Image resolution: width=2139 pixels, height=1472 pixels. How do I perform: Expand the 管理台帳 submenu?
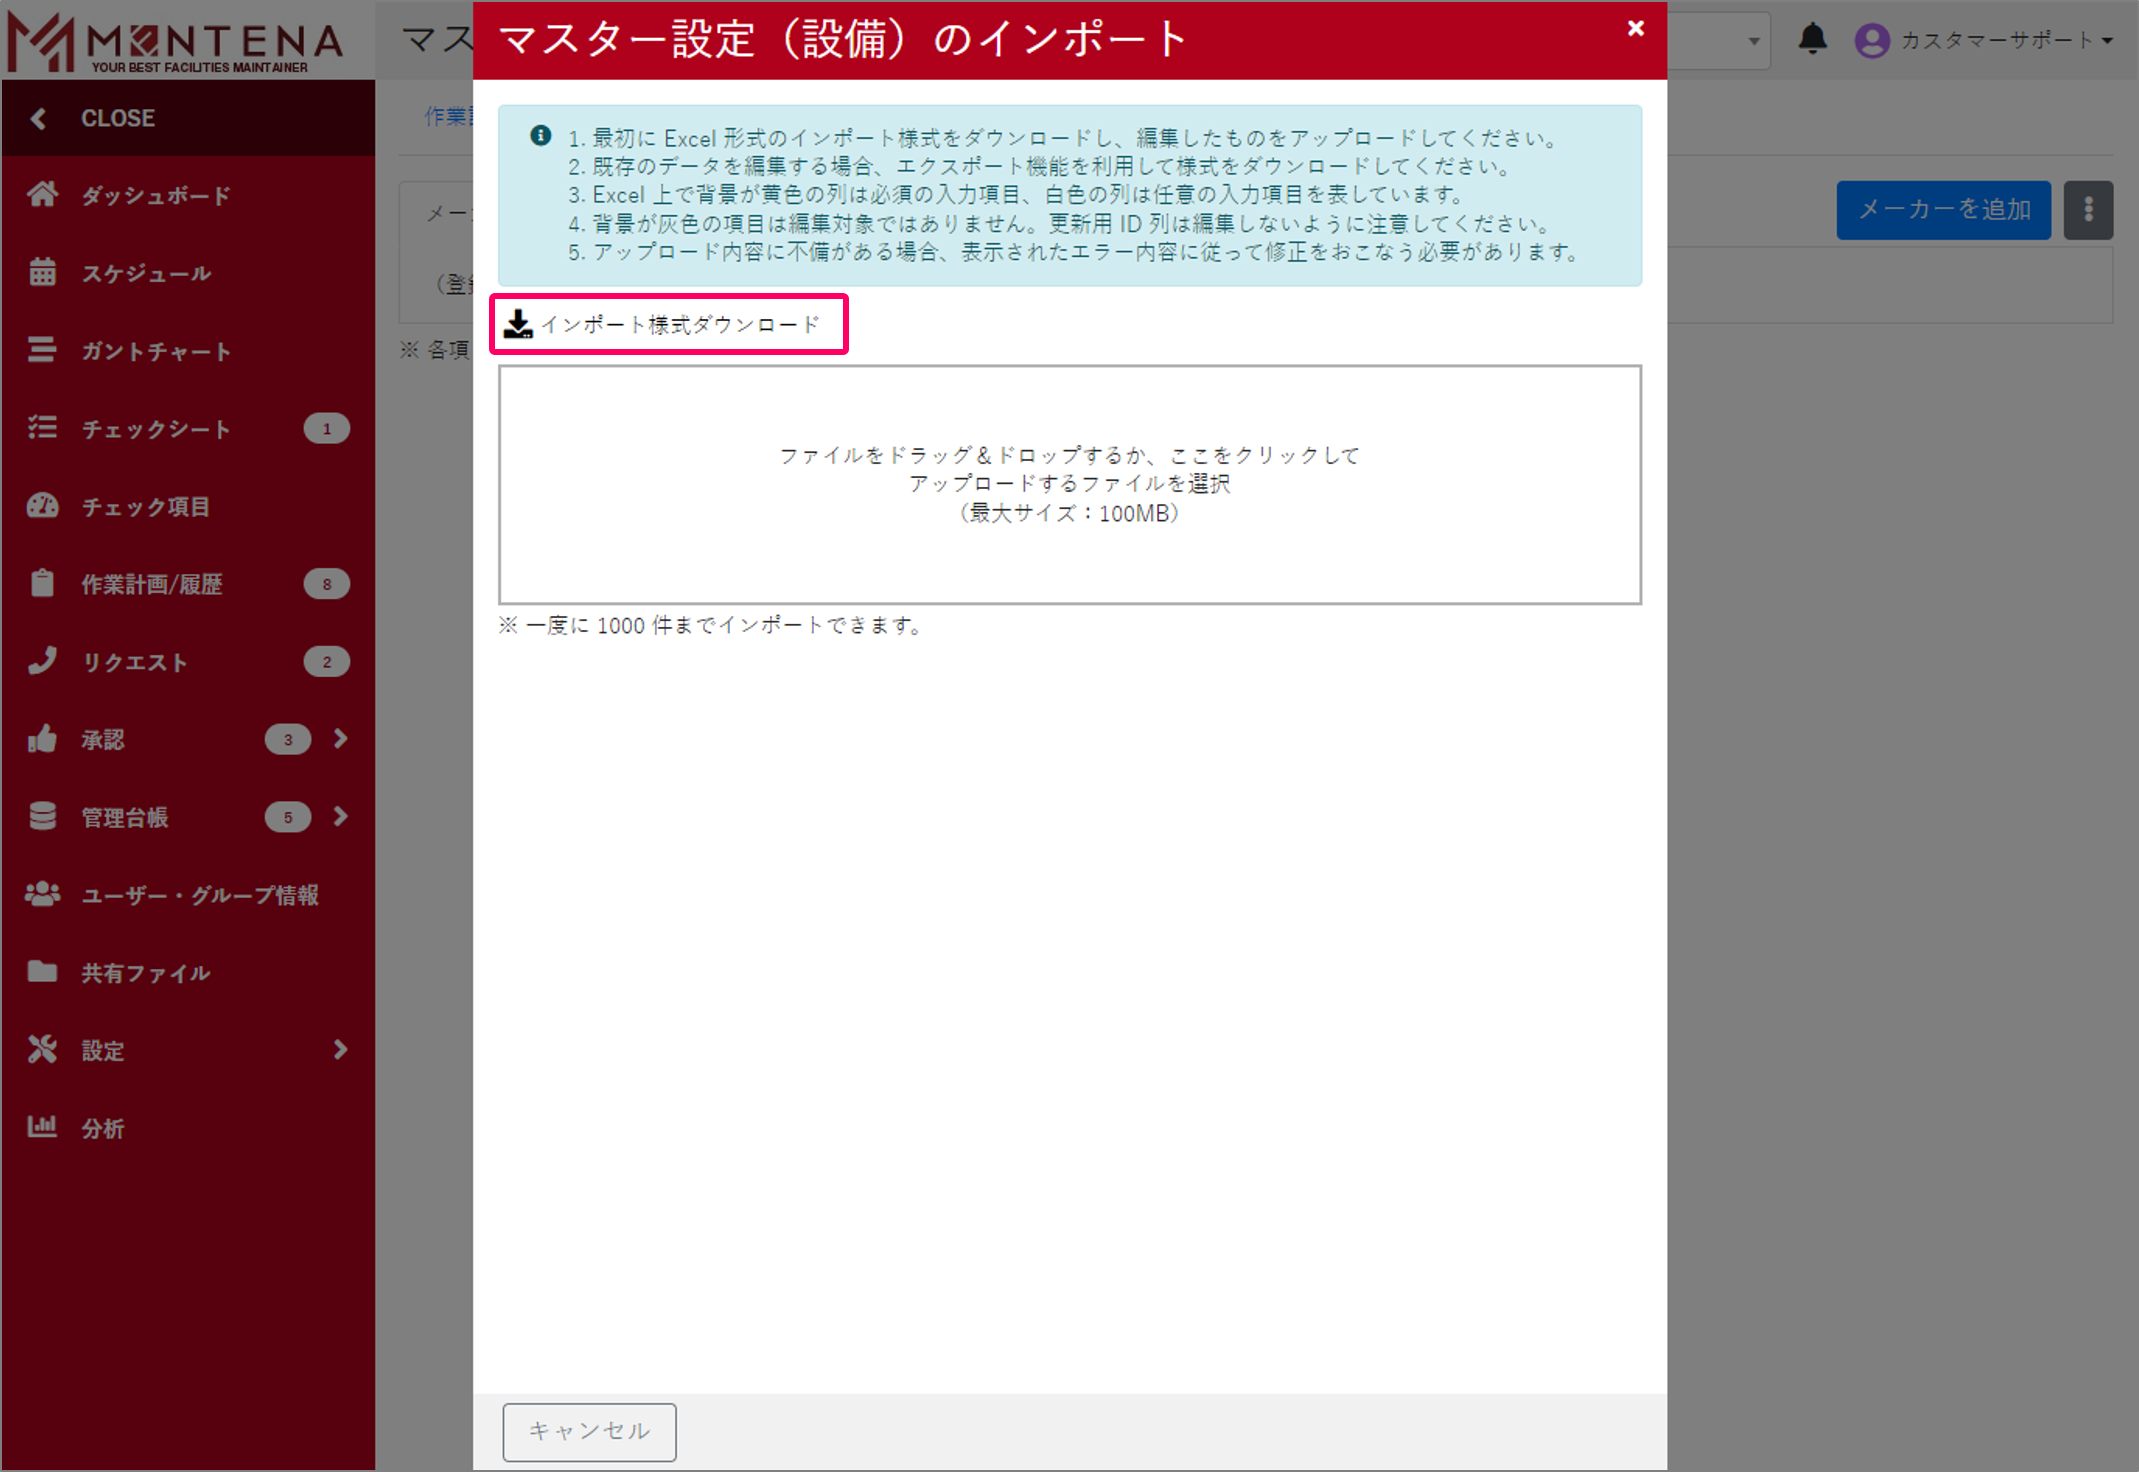(340, 817)
